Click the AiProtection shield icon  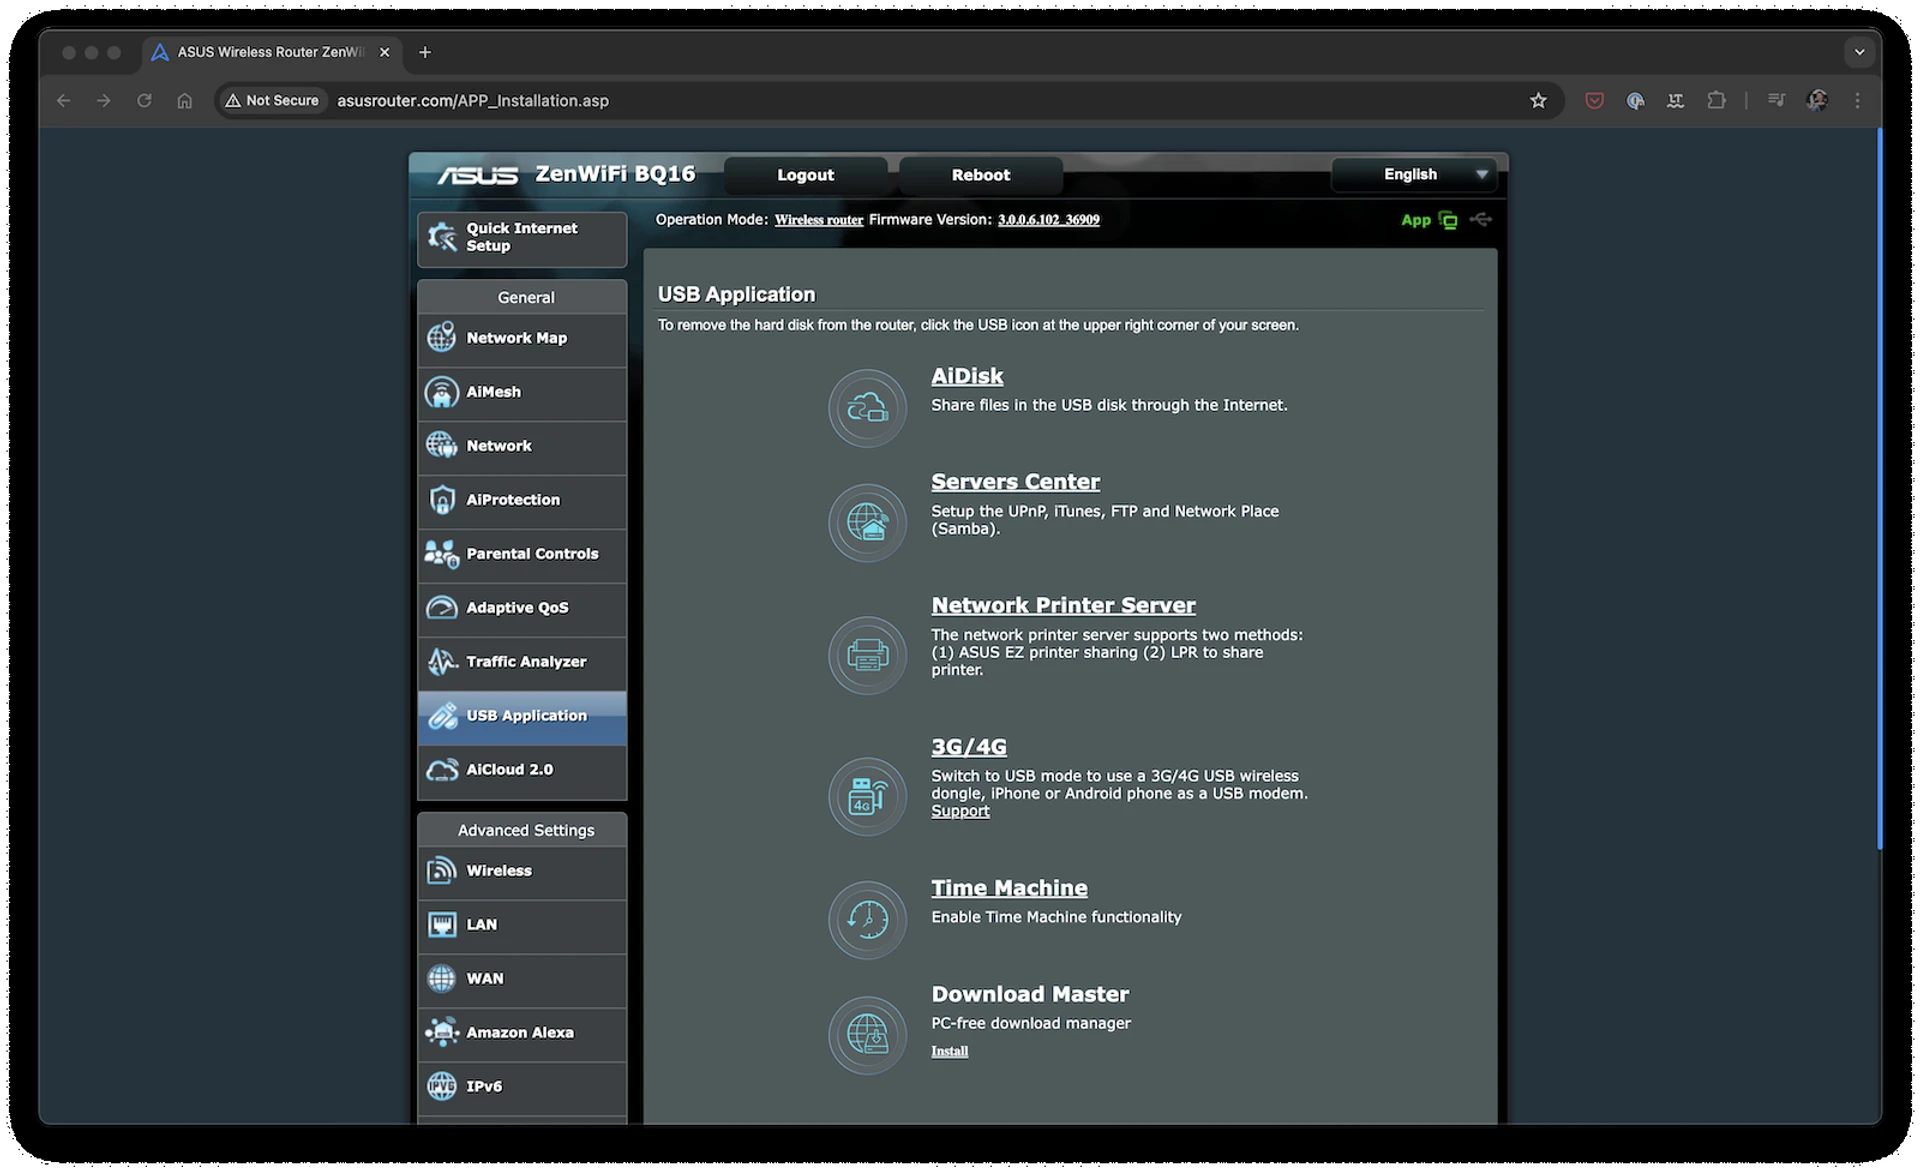441,500
